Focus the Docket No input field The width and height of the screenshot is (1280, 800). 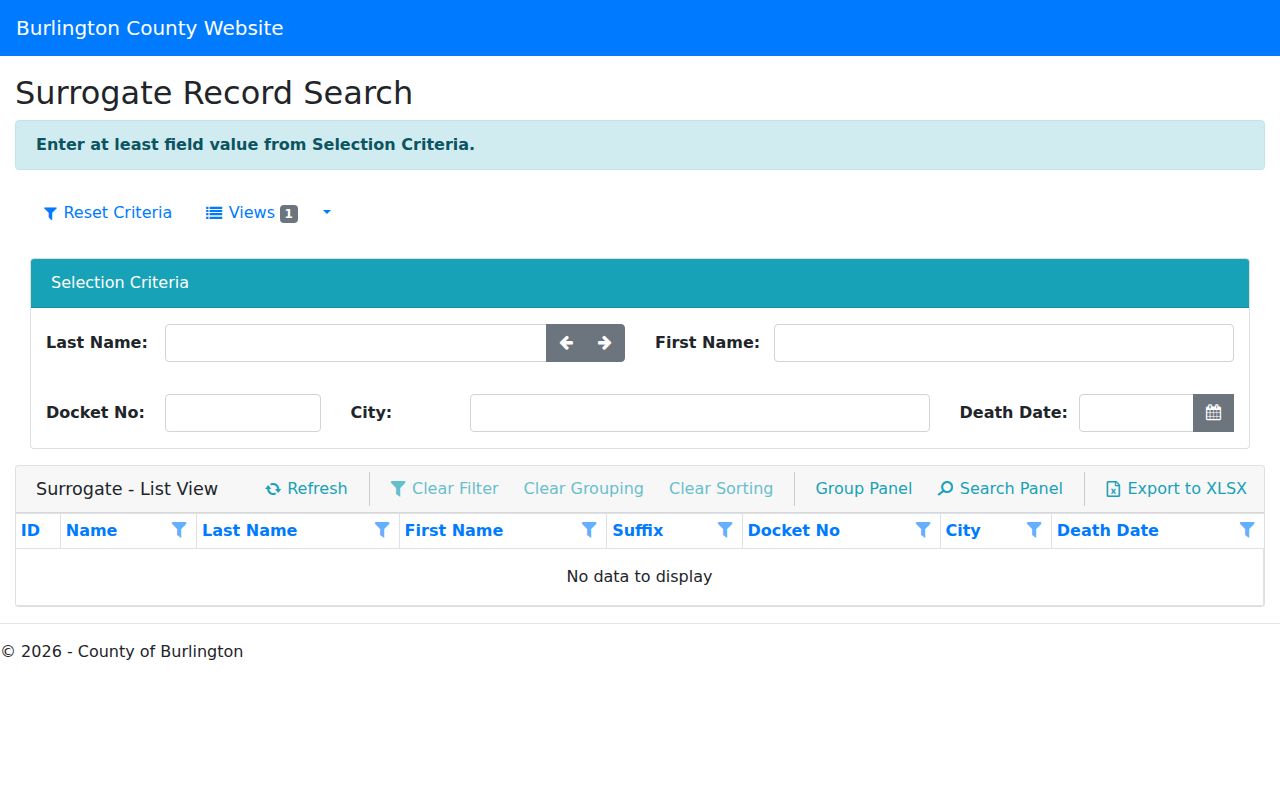coord(243,413)
